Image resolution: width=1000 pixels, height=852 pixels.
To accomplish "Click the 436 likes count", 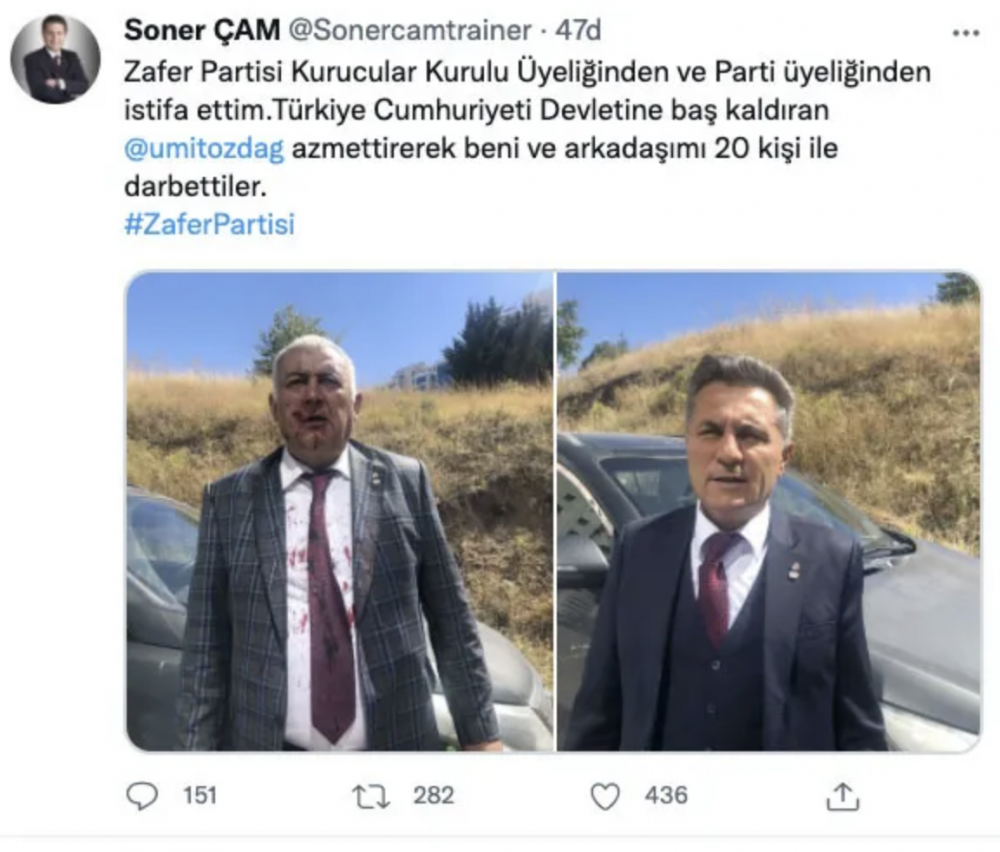I will [x=666, y=796].
